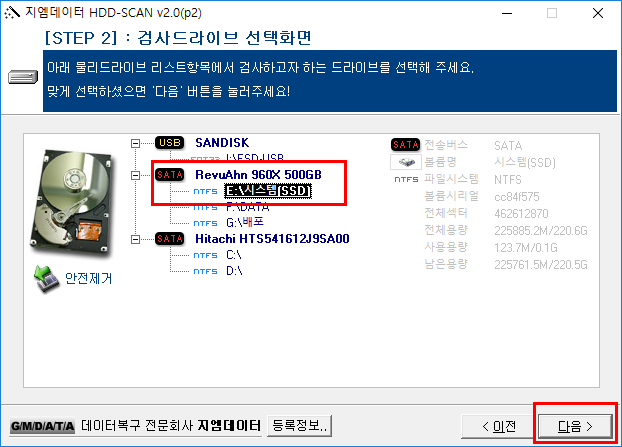Click the free capacity value 225761.5M/220.5G

(541, 265)
